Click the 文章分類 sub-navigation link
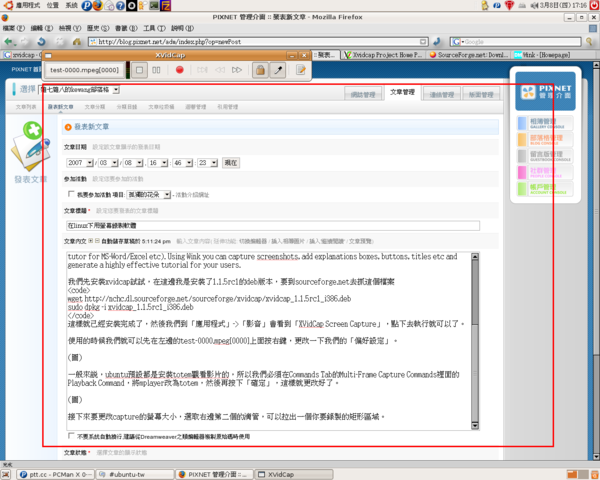The image size is (600, 480). [95, 107]
